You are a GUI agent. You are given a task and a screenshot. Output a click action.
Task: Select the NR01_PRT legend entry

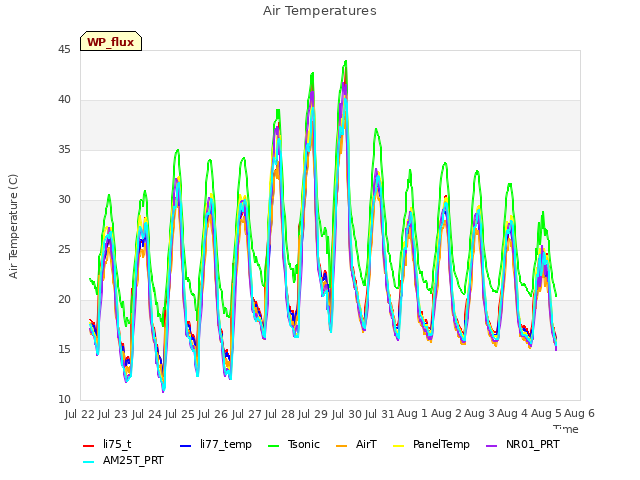[522, 444]
